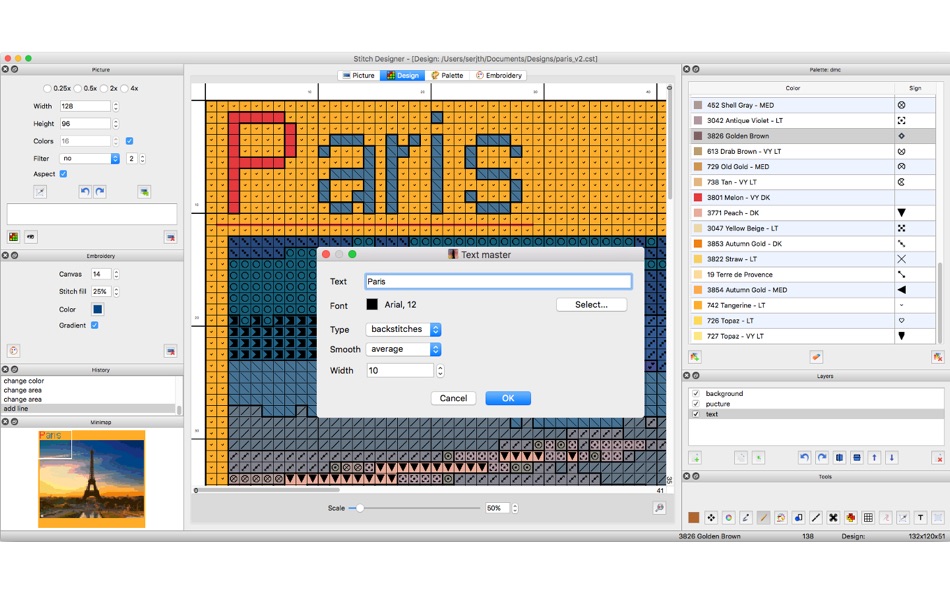
Task: Toggle visibility of background layer
Action: [x=696, y=393]
